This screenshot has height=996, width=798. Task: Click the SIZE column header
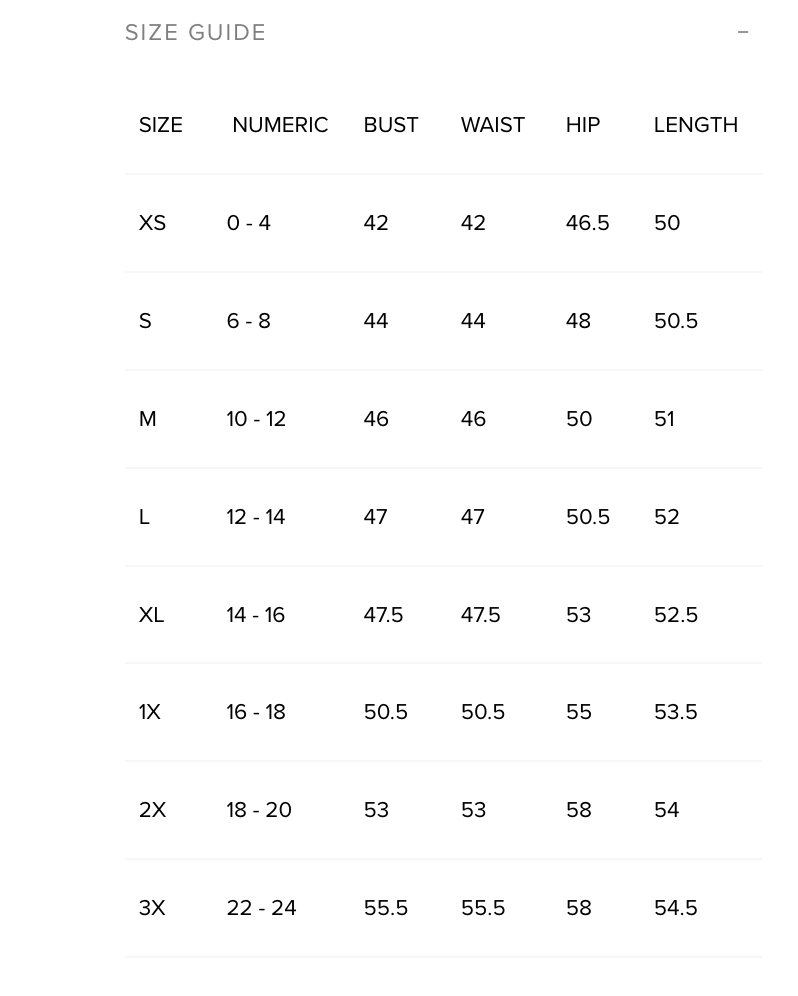(x=161, y=125)
